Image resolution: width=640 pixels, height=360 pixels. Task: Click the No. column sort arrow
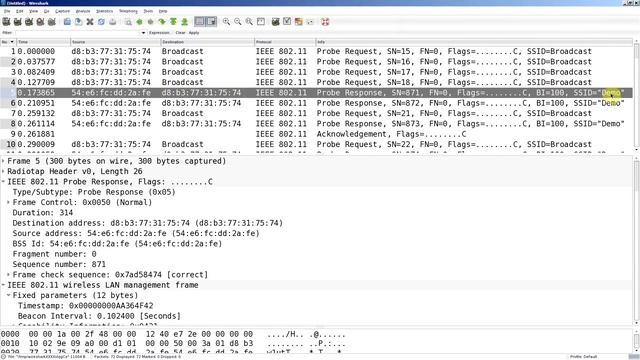tap(12, 42)
